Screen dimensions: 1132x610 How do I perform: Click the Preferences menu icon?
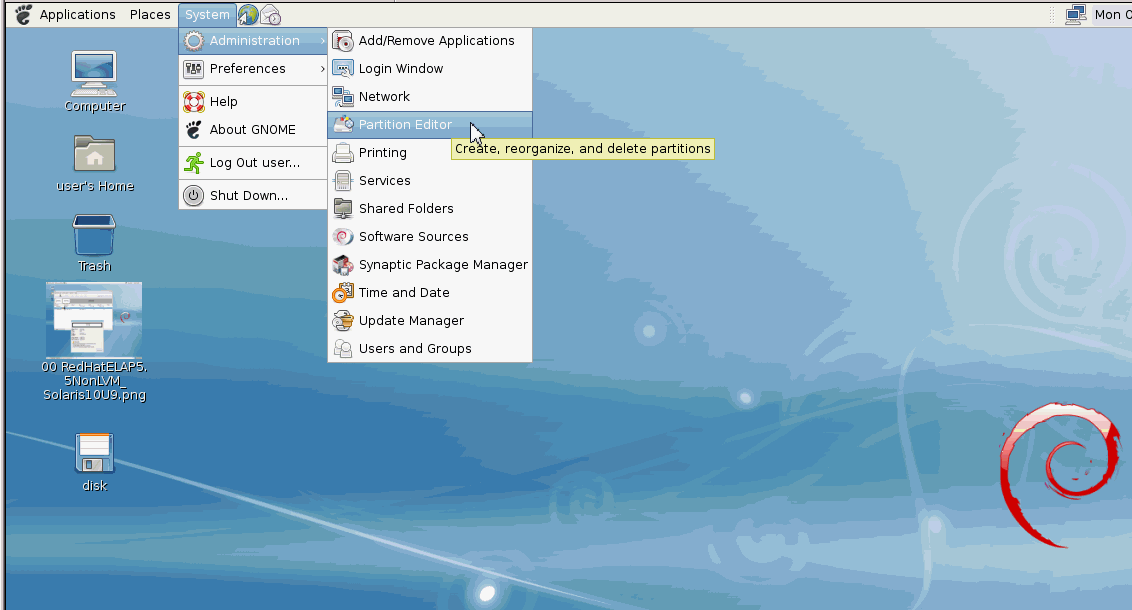tap(193, 69)
